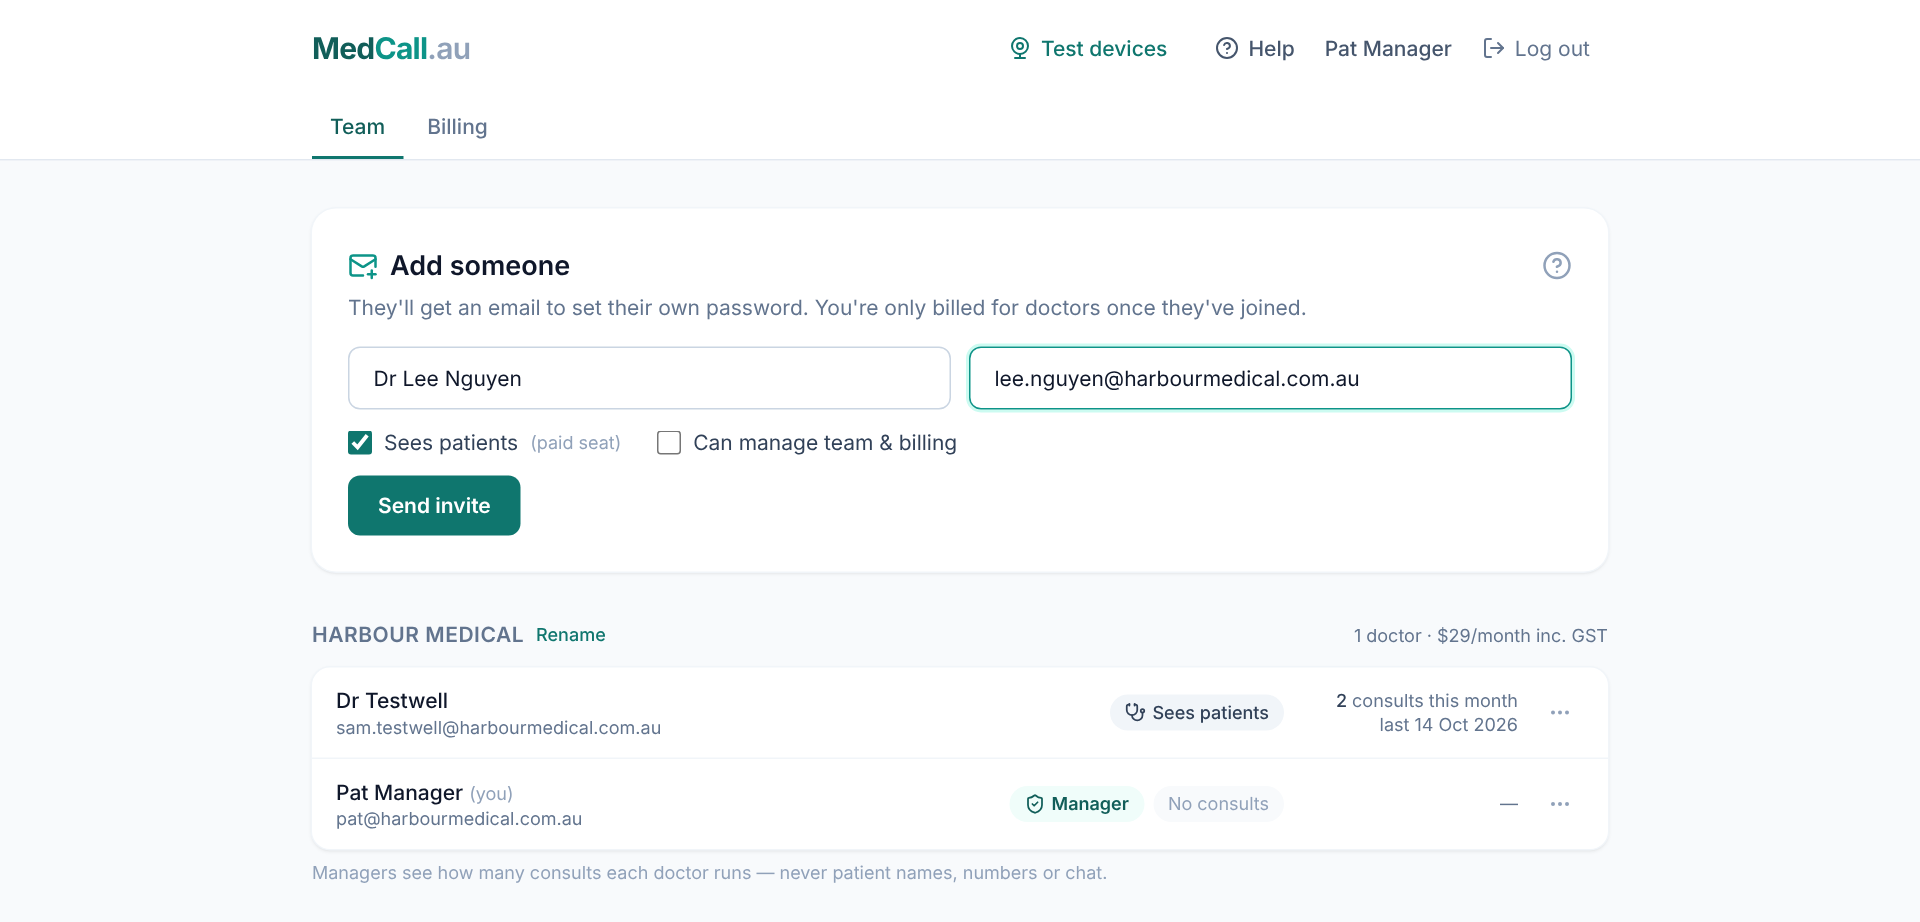Uncheck the Sees patients checkbox
The height and width of the screenshot is (922, 1920).
[360, 443]
